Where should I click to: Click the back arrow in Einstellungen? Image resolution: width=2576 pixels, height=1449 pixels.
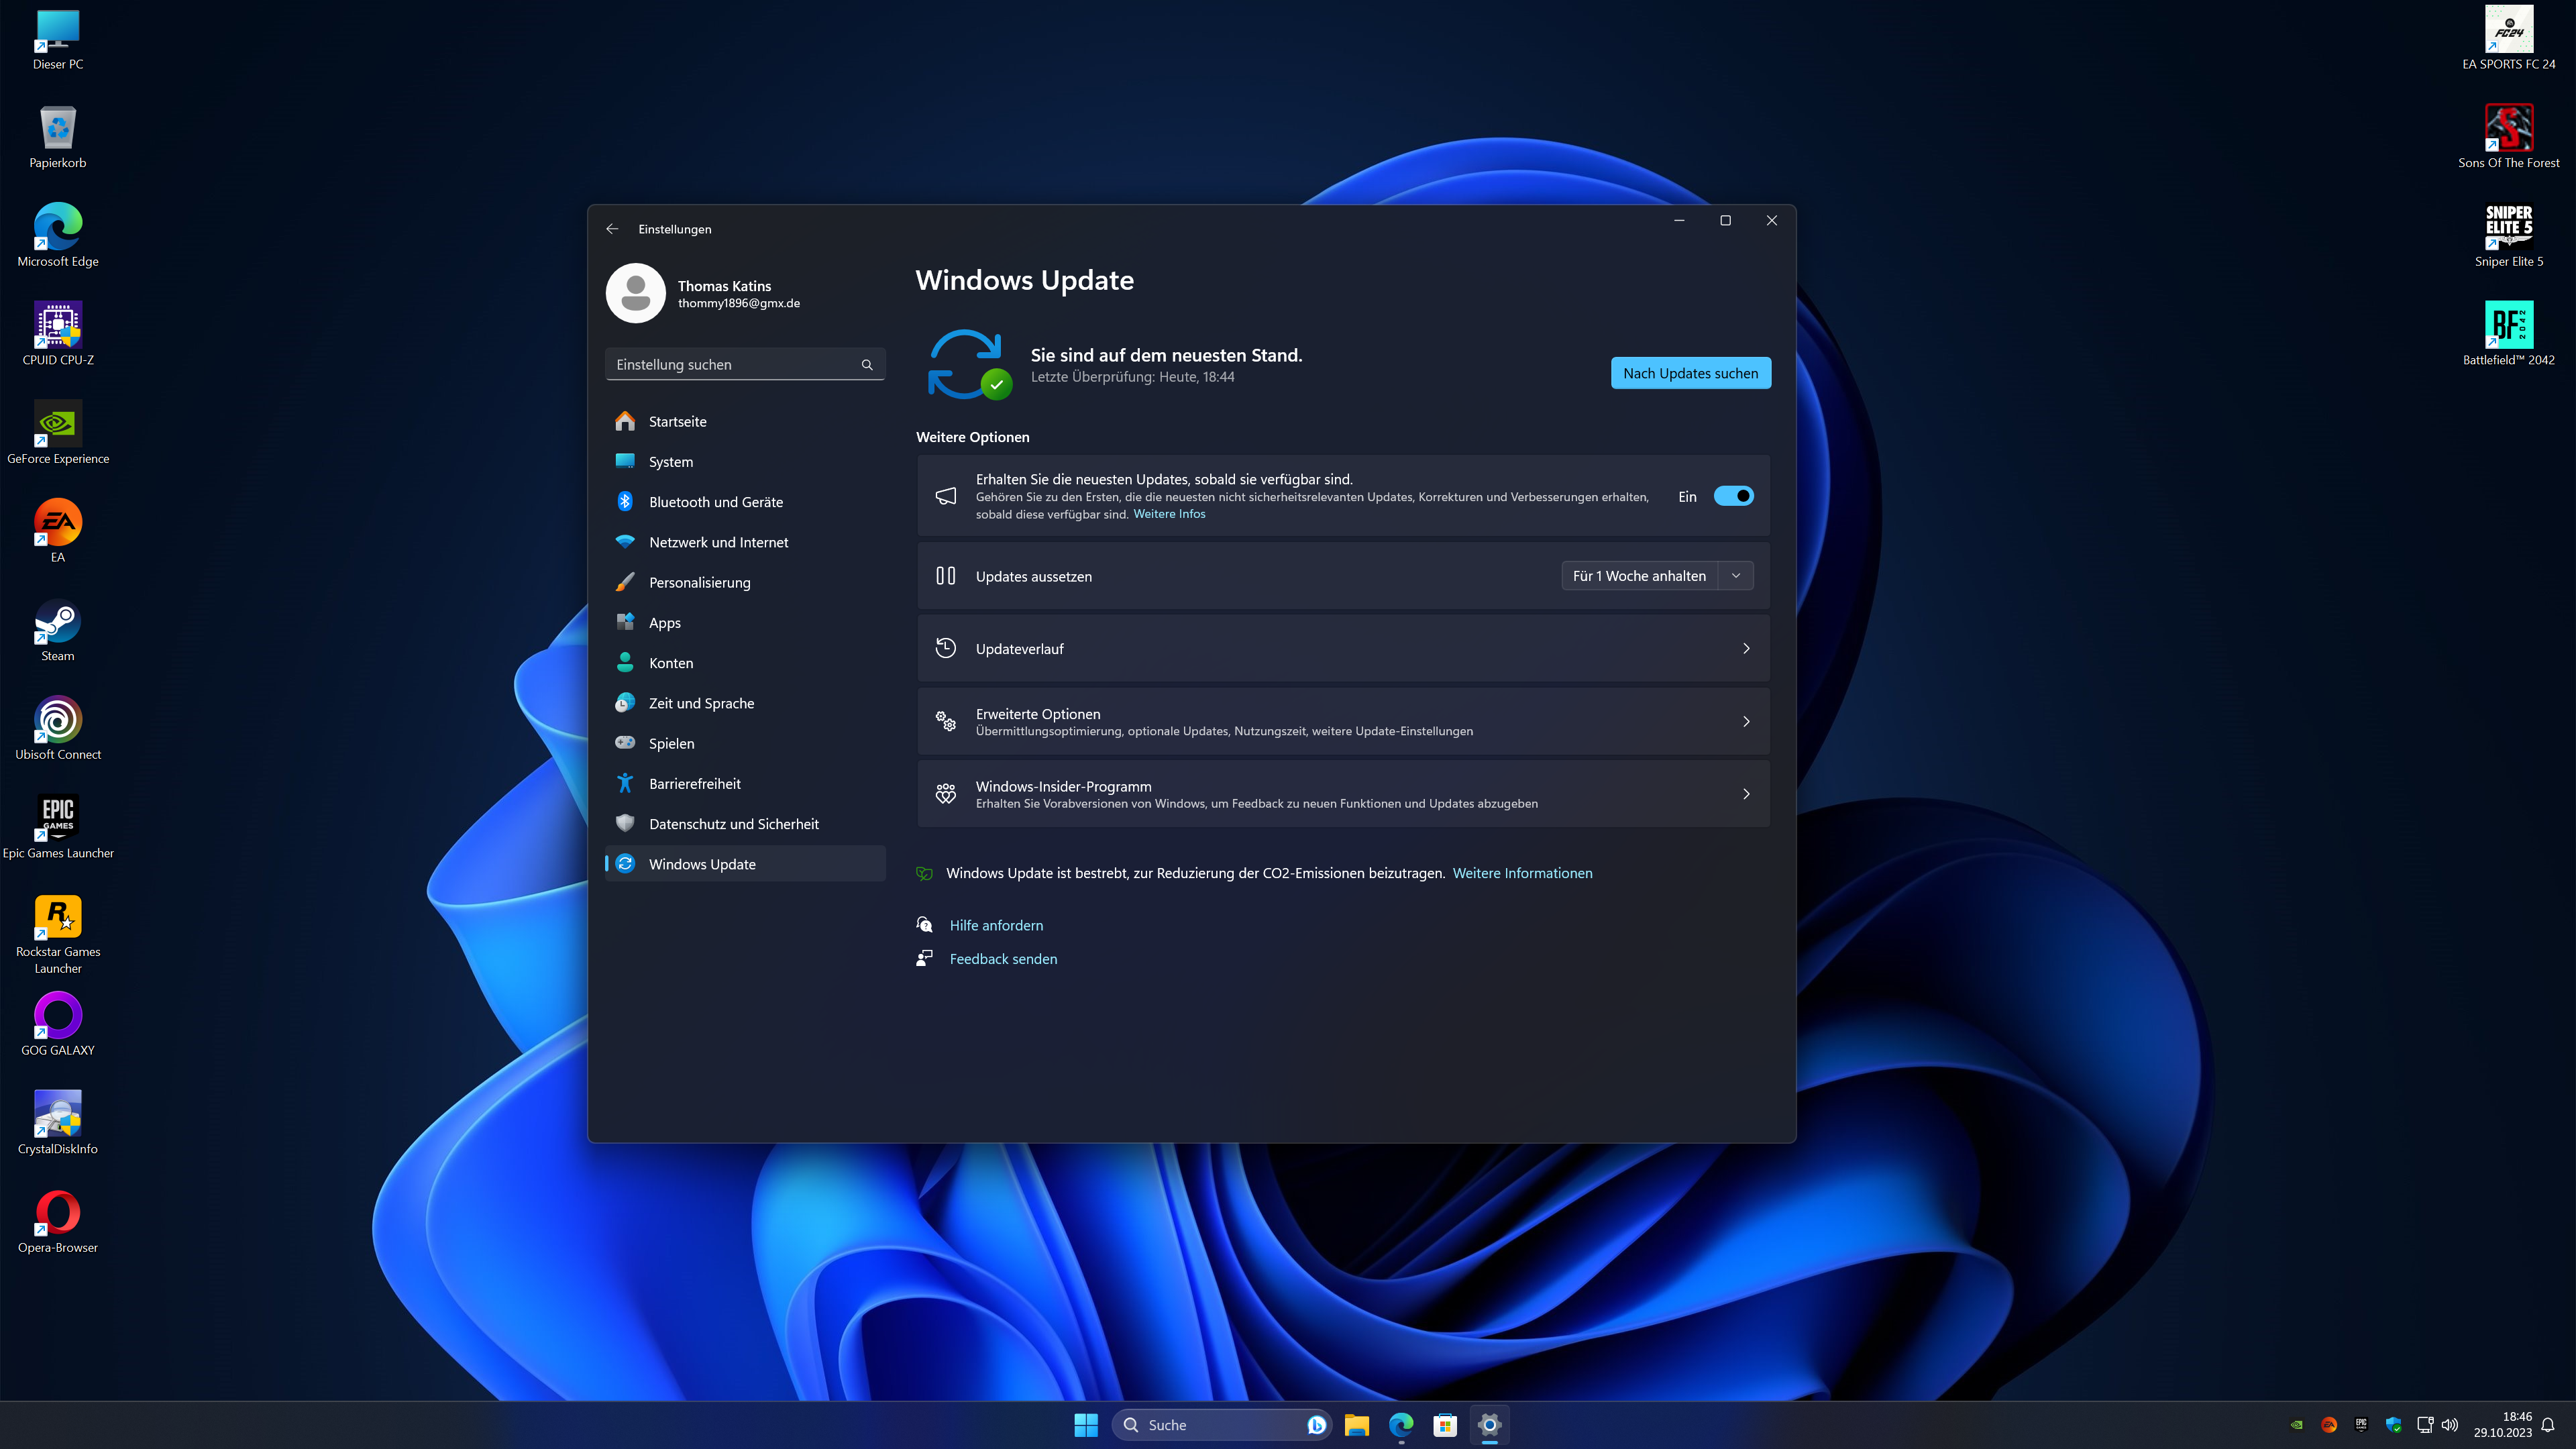(612, 229)
